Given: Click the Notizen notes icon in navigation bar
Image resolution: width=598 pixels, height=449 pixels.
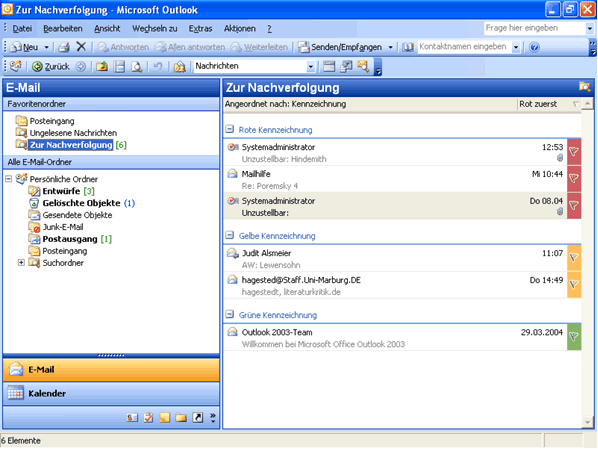Looking at the screenshot, I should 164,418.
